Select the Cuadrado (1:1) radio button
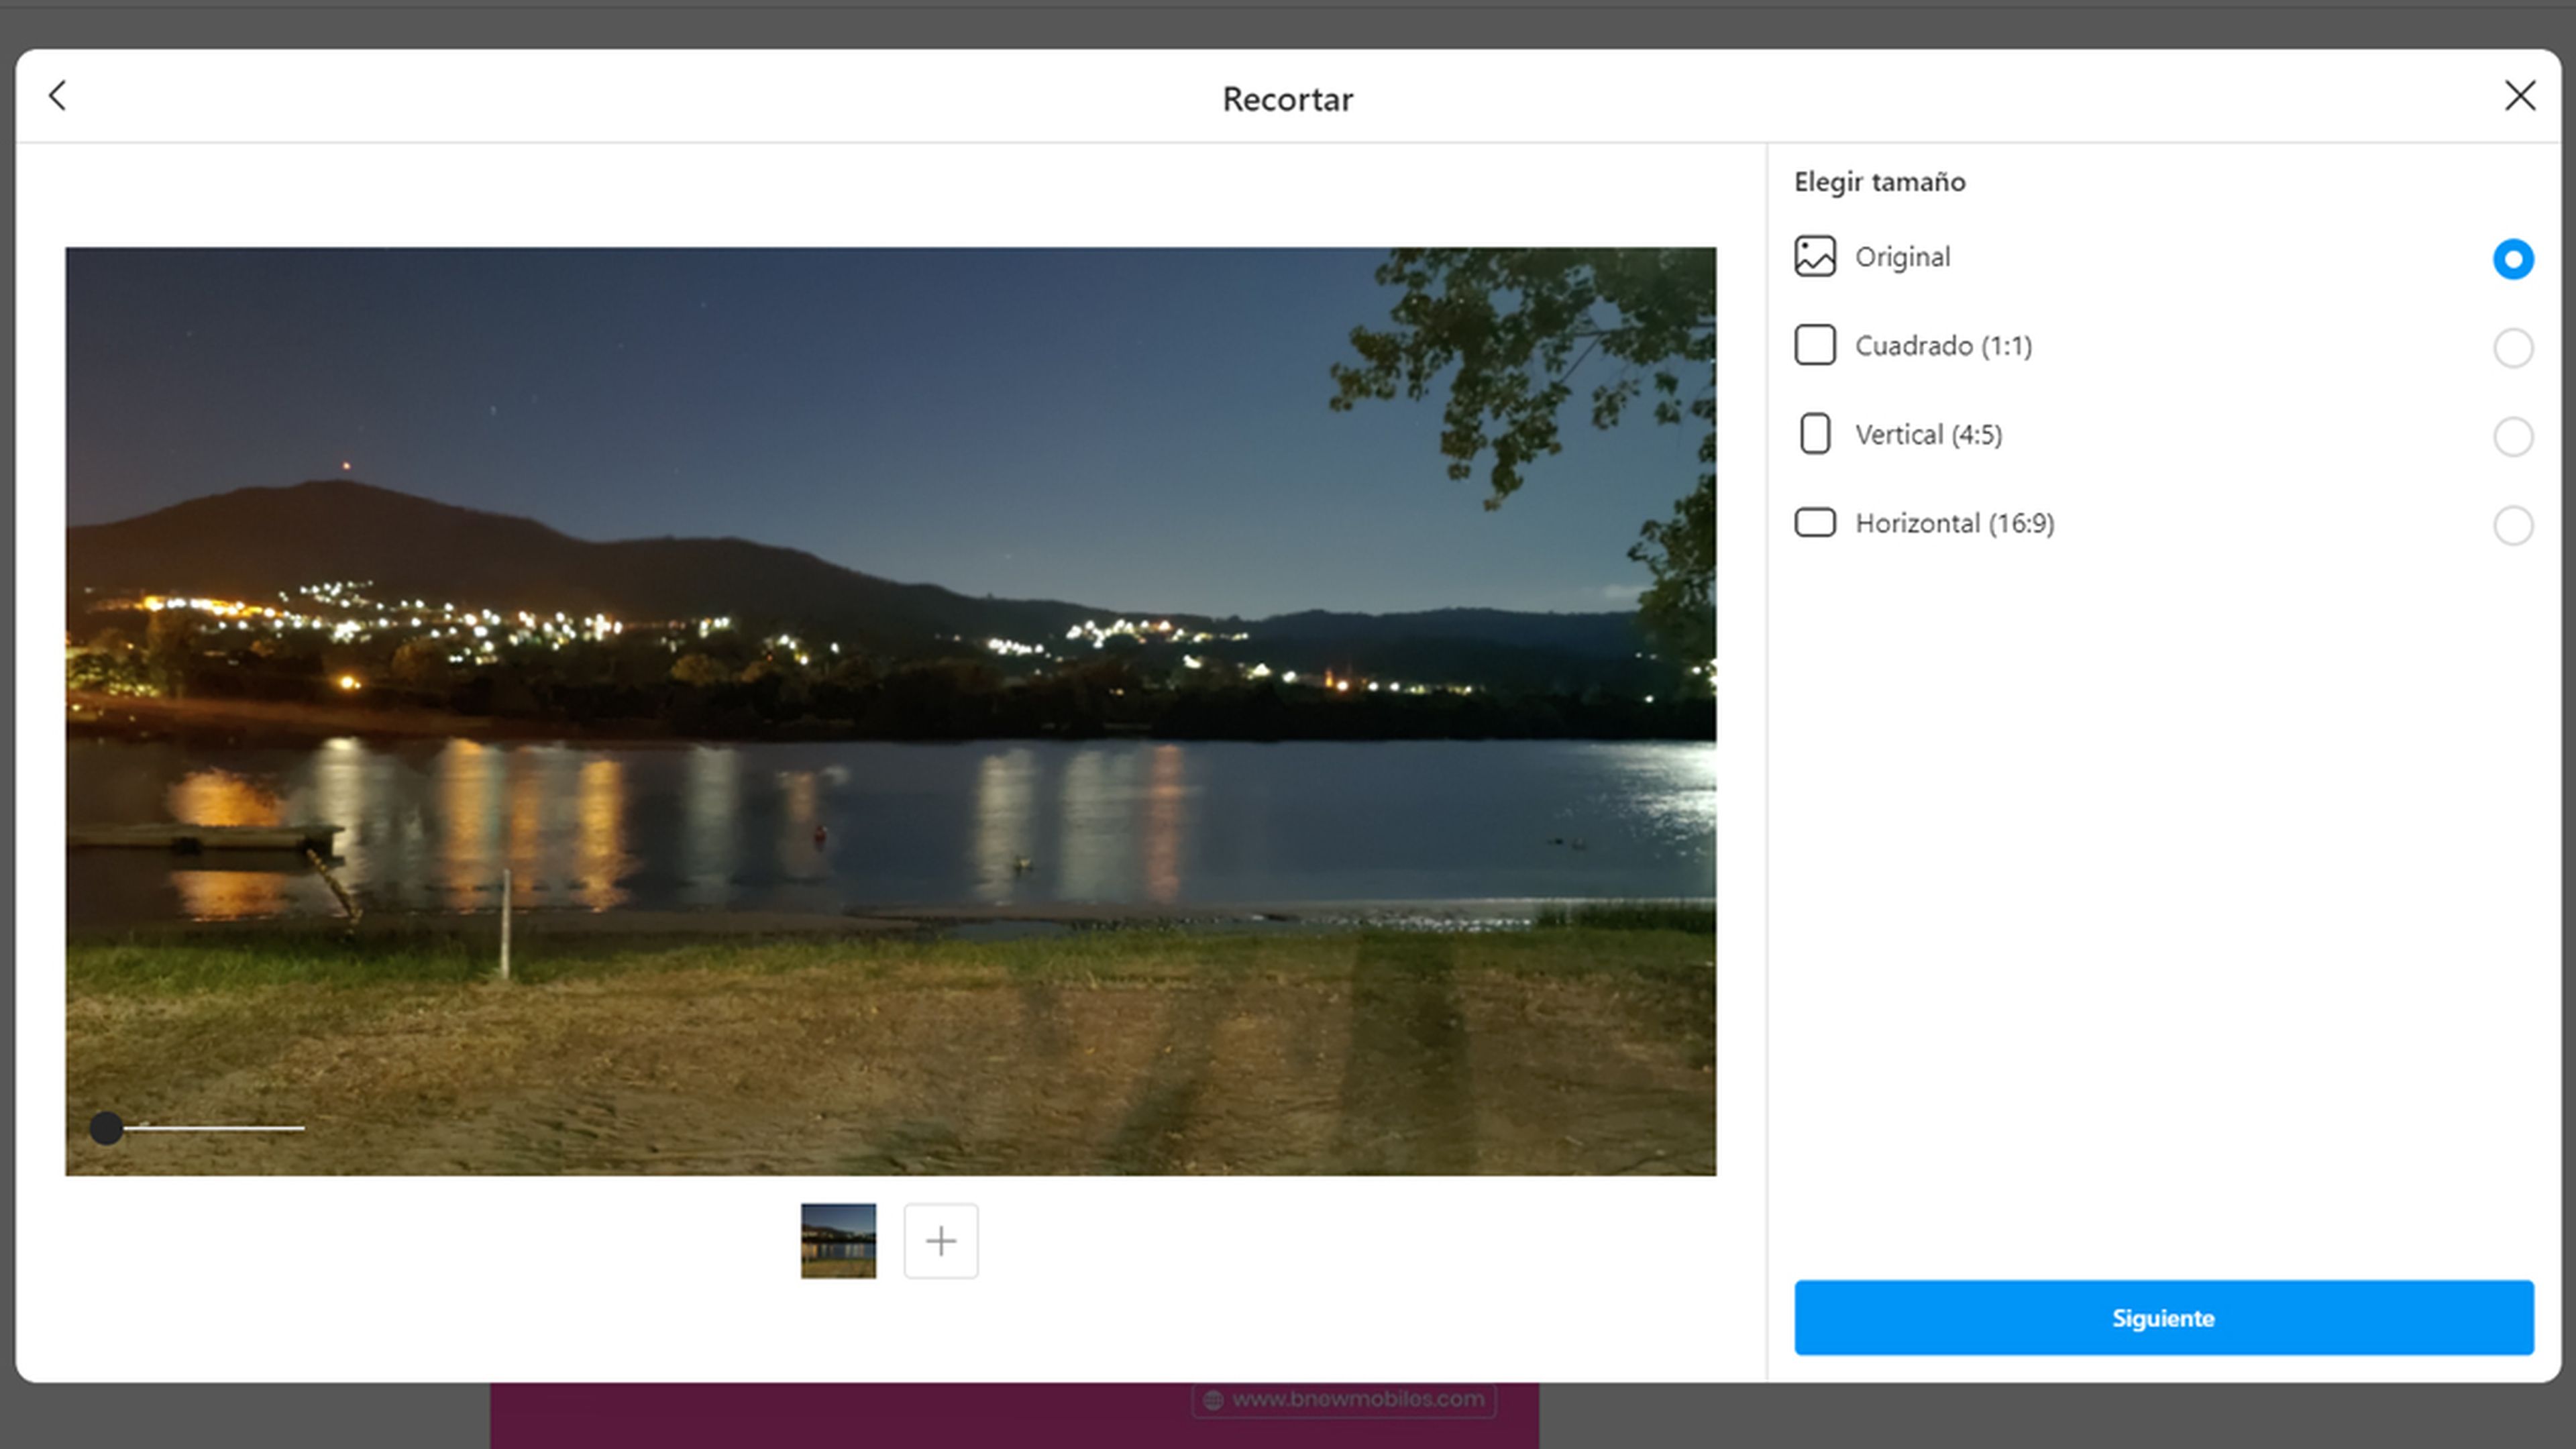 [2513, 348]
